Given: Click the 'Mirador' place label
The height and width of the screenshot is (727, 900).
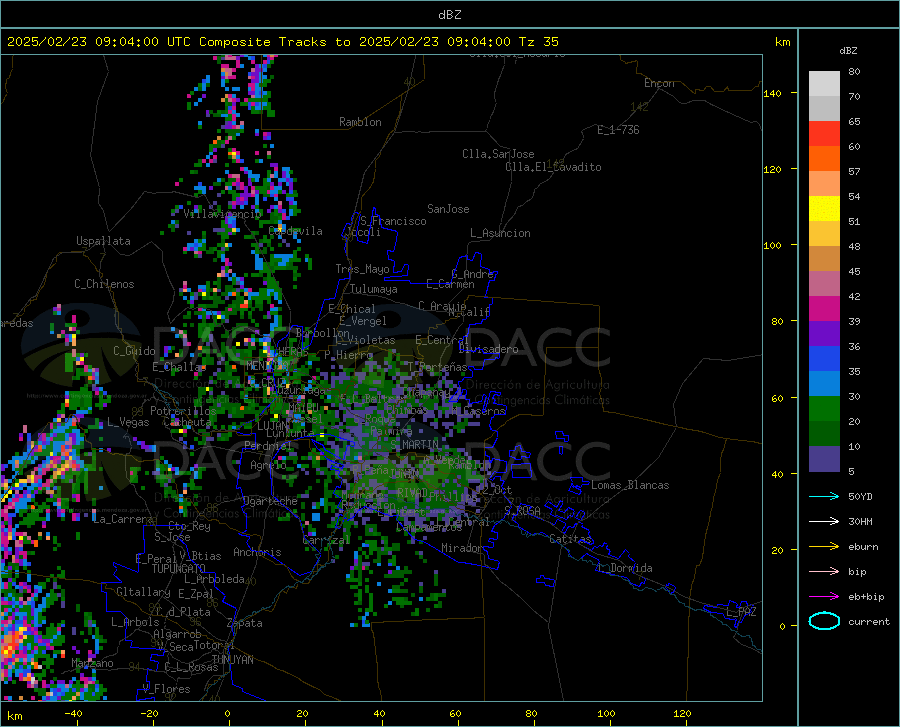Looking at the screenshot, I should [x=461, y=548].
